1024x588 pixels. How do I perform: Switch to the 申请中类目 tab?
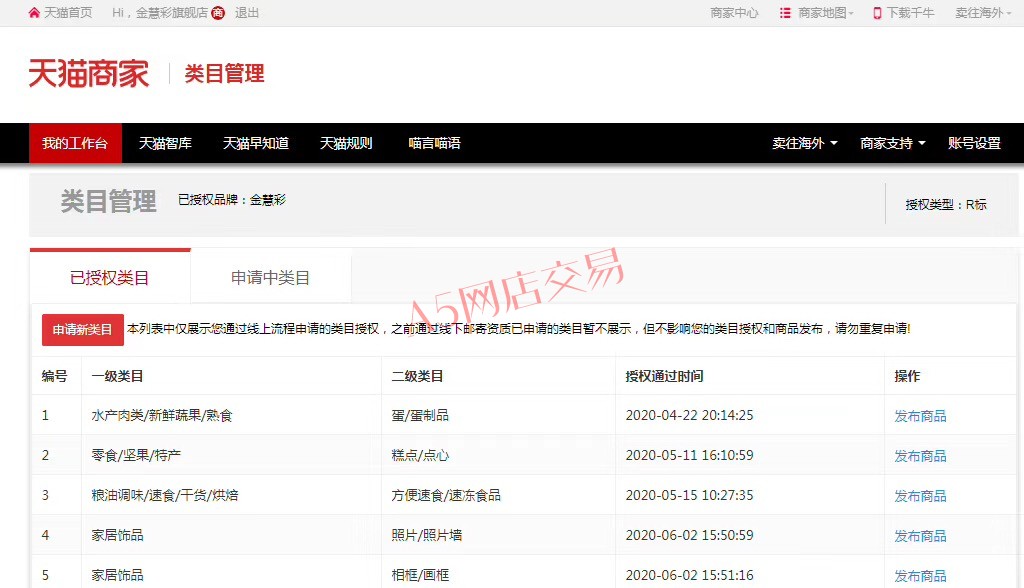[270, 277]
